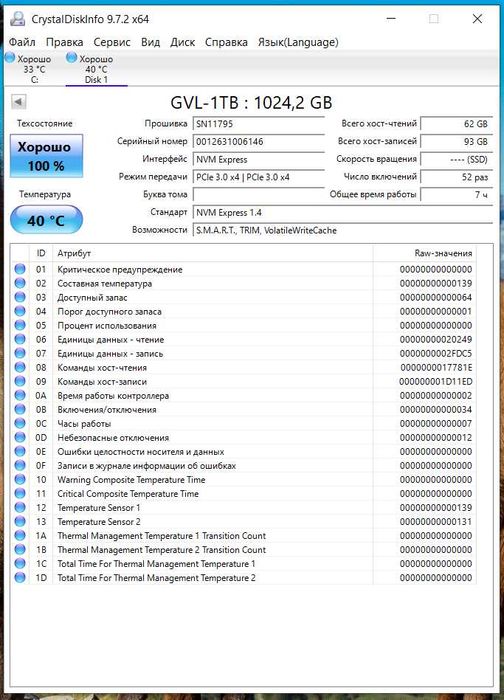
Task: Click status icon for Total Time Thermal Management Temperature 1
Action: (x=20, y=563)
